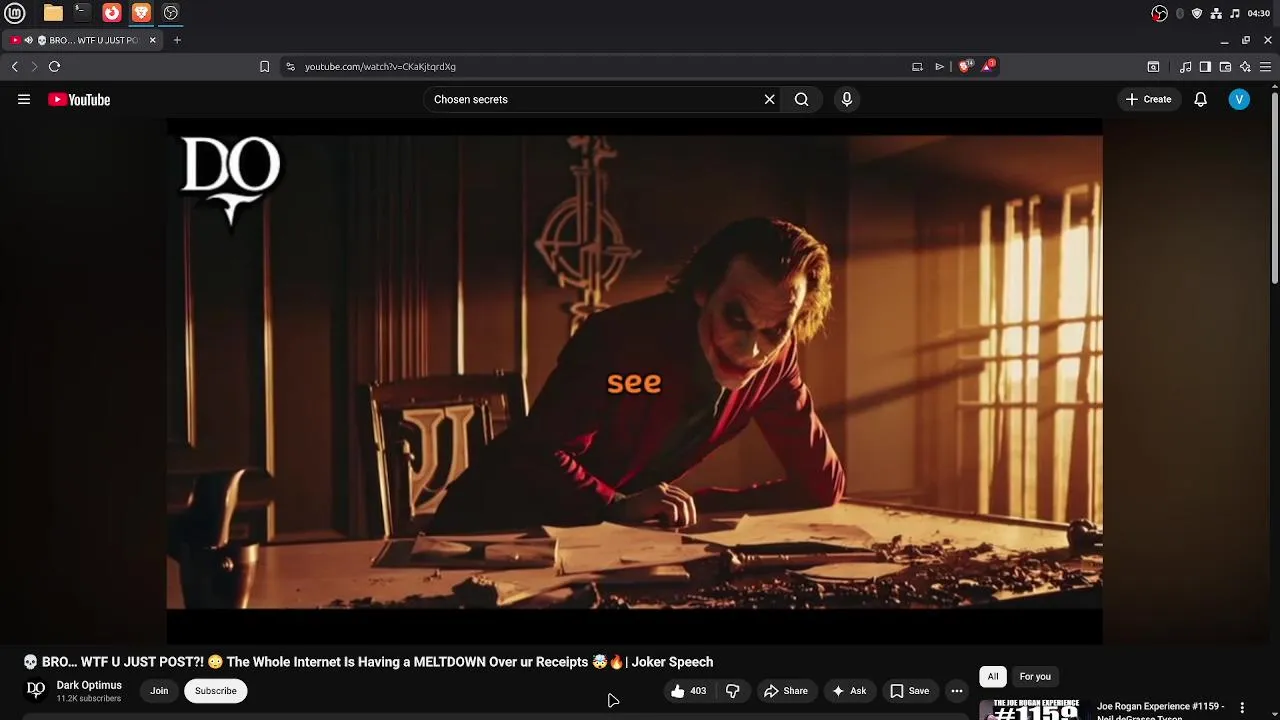The height and width of the screenshot is (720, 1280).
Task: Click the tray music note icon
Action: click(1235, 13)
